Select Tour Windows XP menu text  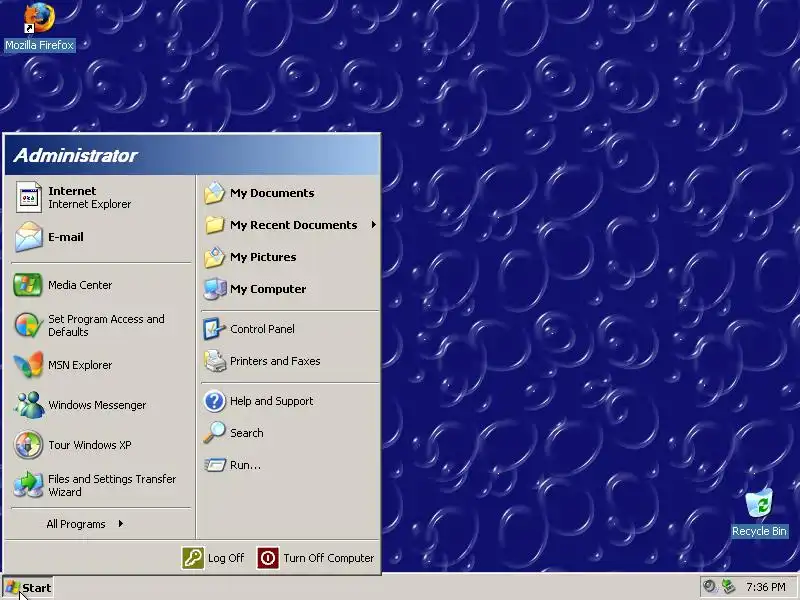[90, 445]
